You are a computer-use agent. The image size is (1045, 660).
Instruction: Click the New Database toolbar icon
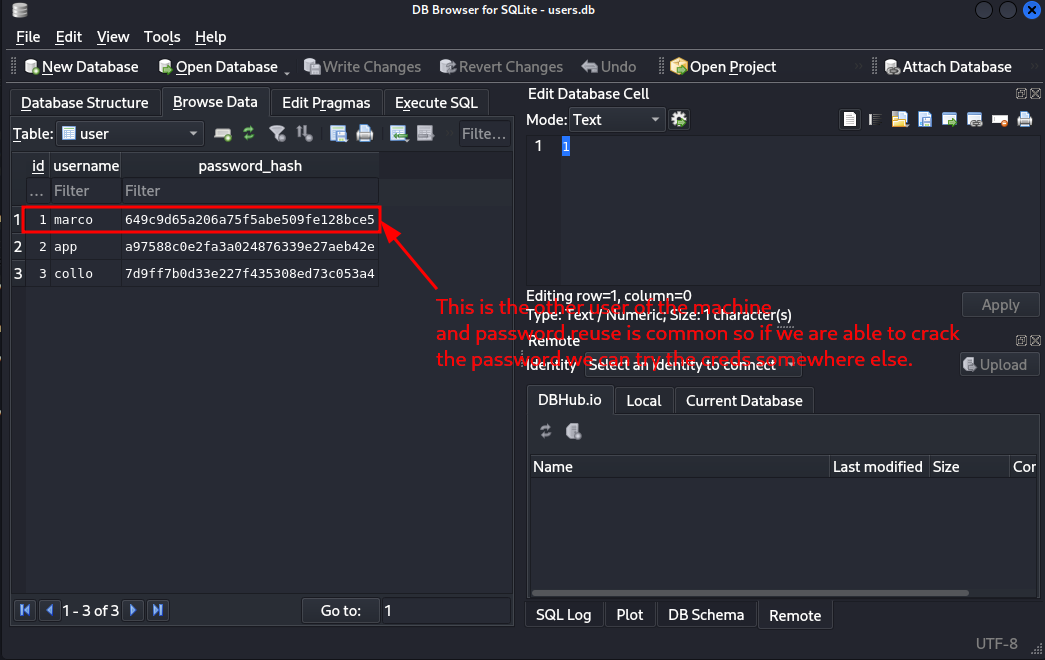(x=80, y=67)
